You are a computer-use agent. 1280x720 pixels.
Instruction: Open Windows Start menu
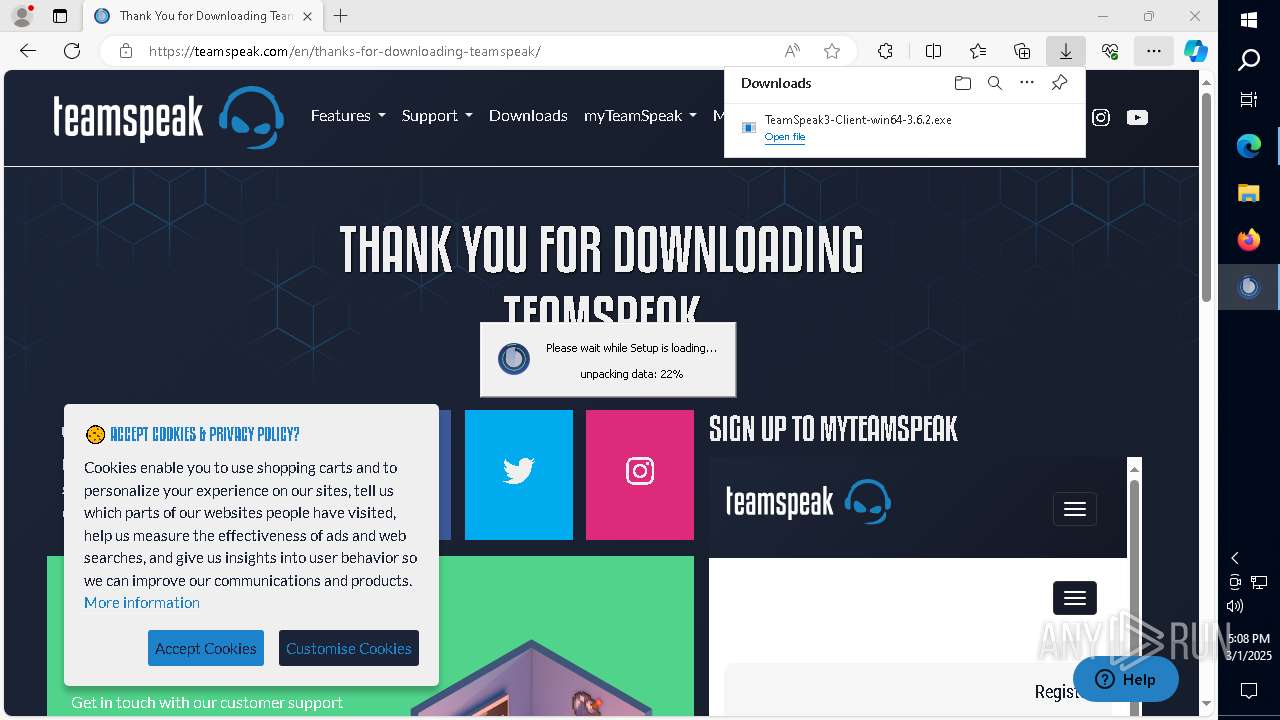pos(1249,20)
